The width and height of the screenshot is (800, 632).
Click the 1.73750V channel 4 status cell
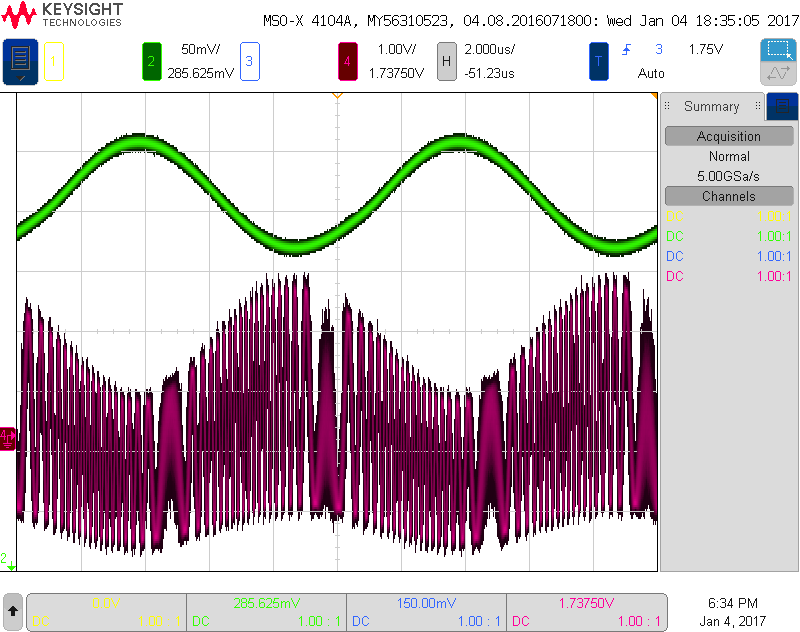[587, 612]
